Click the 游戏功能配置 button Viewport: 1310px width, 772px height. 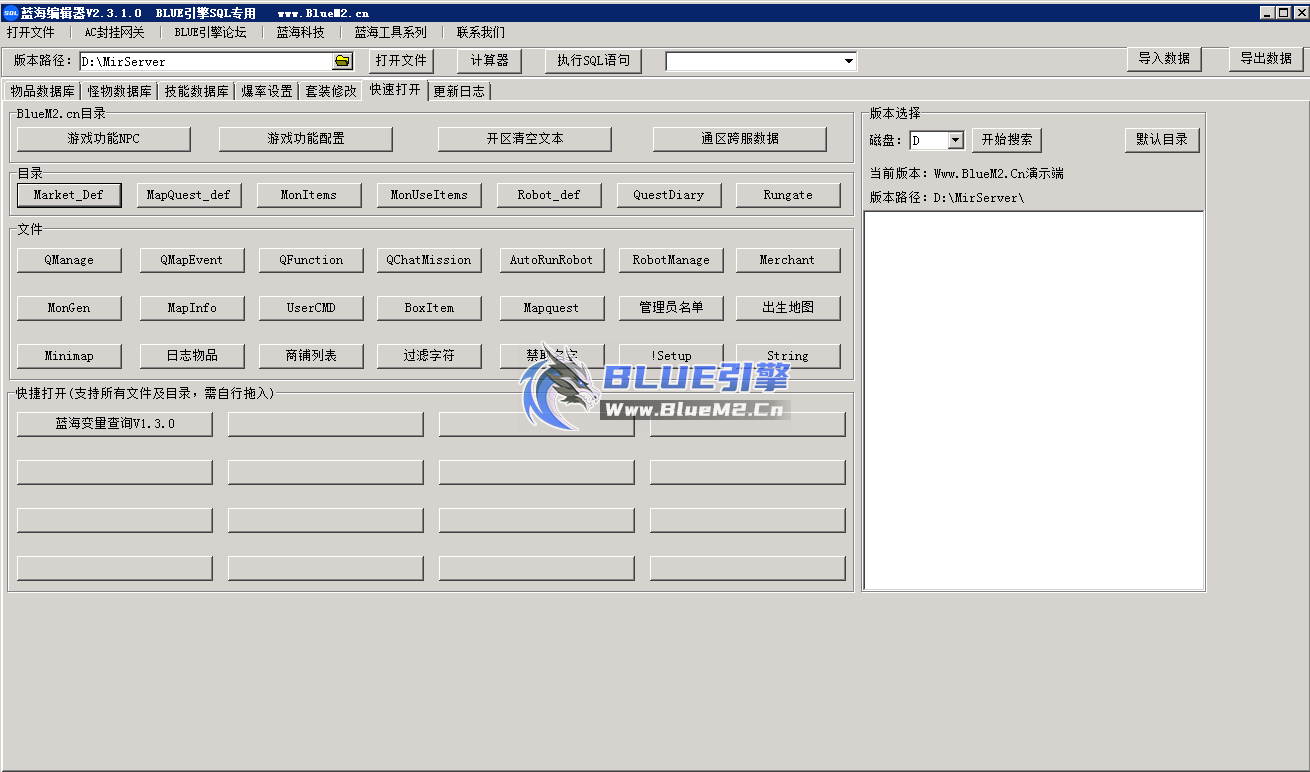tap(306, 139)
